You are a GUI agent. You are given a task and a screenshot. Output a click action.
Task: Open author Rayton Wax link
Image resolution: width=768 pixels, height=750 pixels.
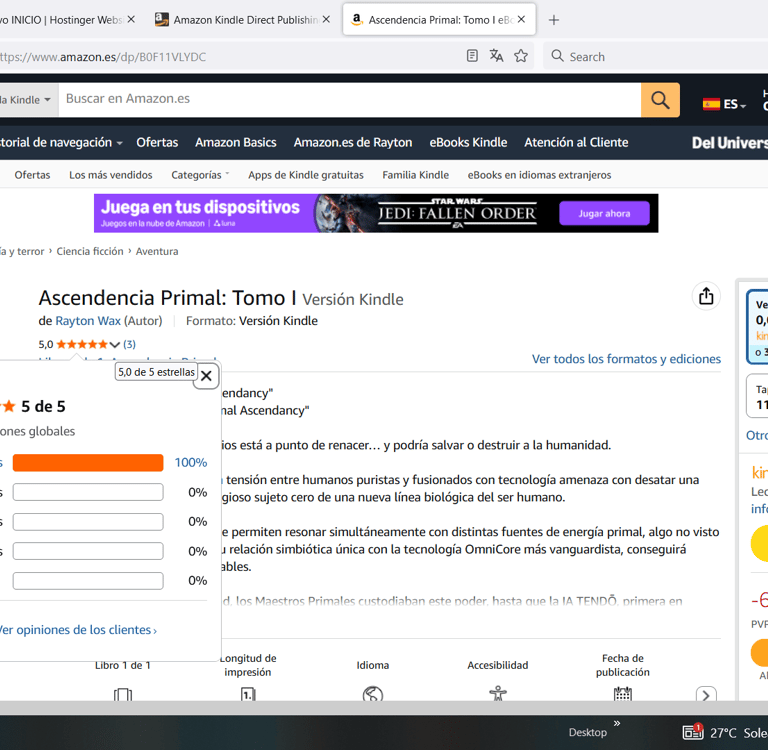pyautogui.click(x=88, y=321)
